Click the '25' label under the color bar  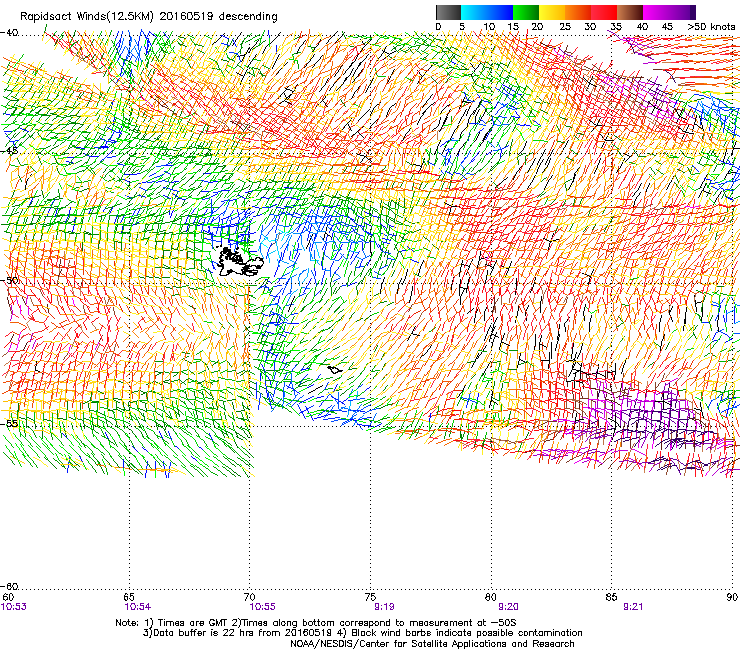565,27
